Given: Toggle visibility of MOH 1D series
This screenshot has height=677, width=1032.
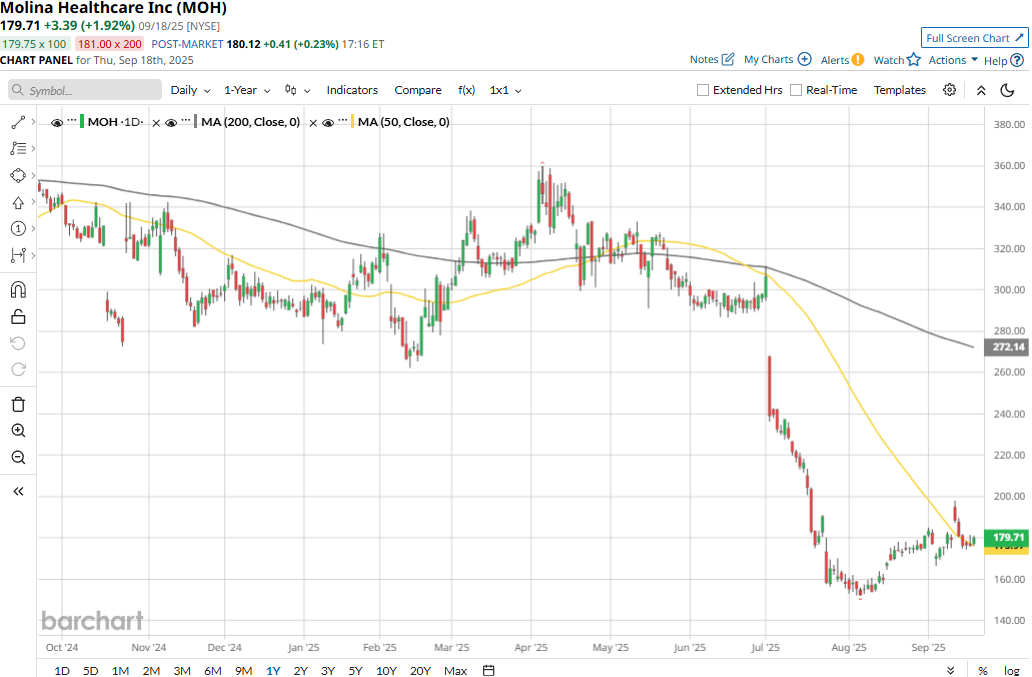Looking at the screenshot, I should [x=57, y=123].
